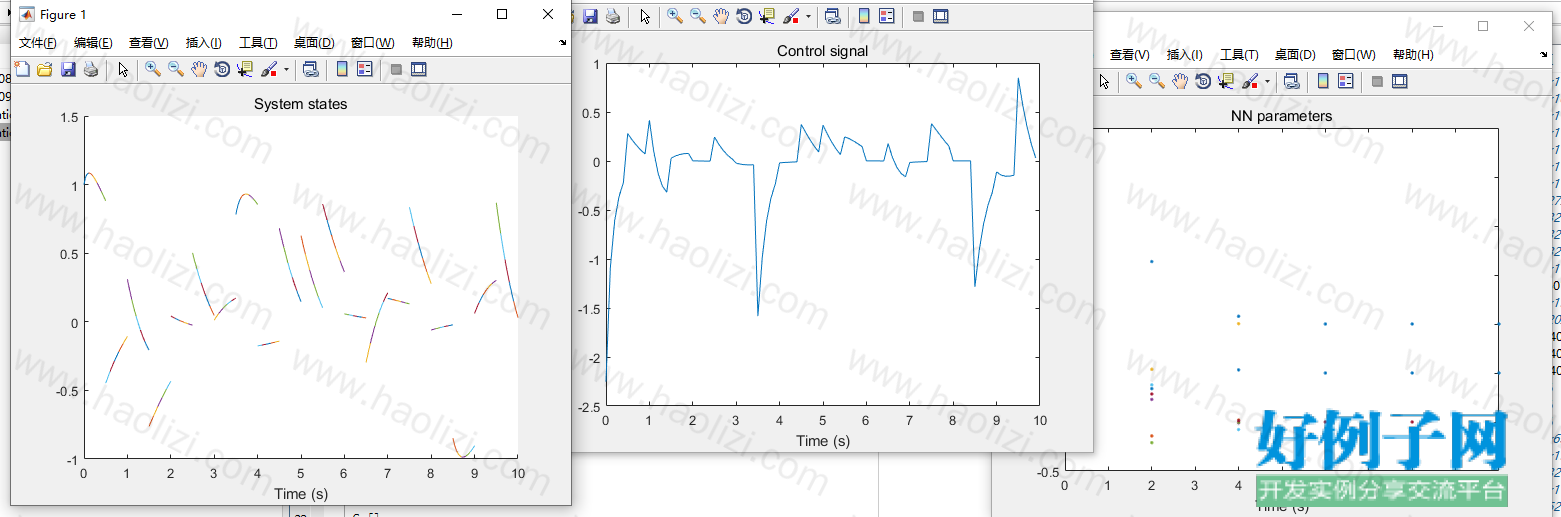This screenshot has height=517, width=1561.
Task: Select Data Cursor tool in Figure 1 toolbar
Action: (x=245, y=69)
